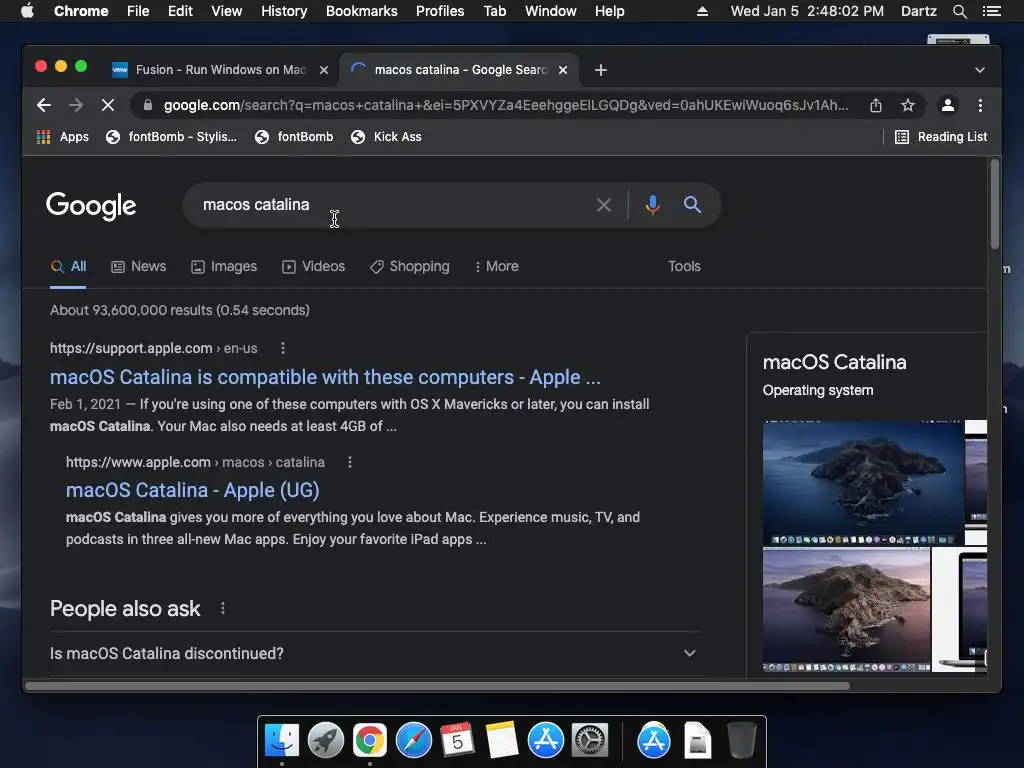Open People also ask options menu
The image size is (1024, 768).
pos(223,609)
